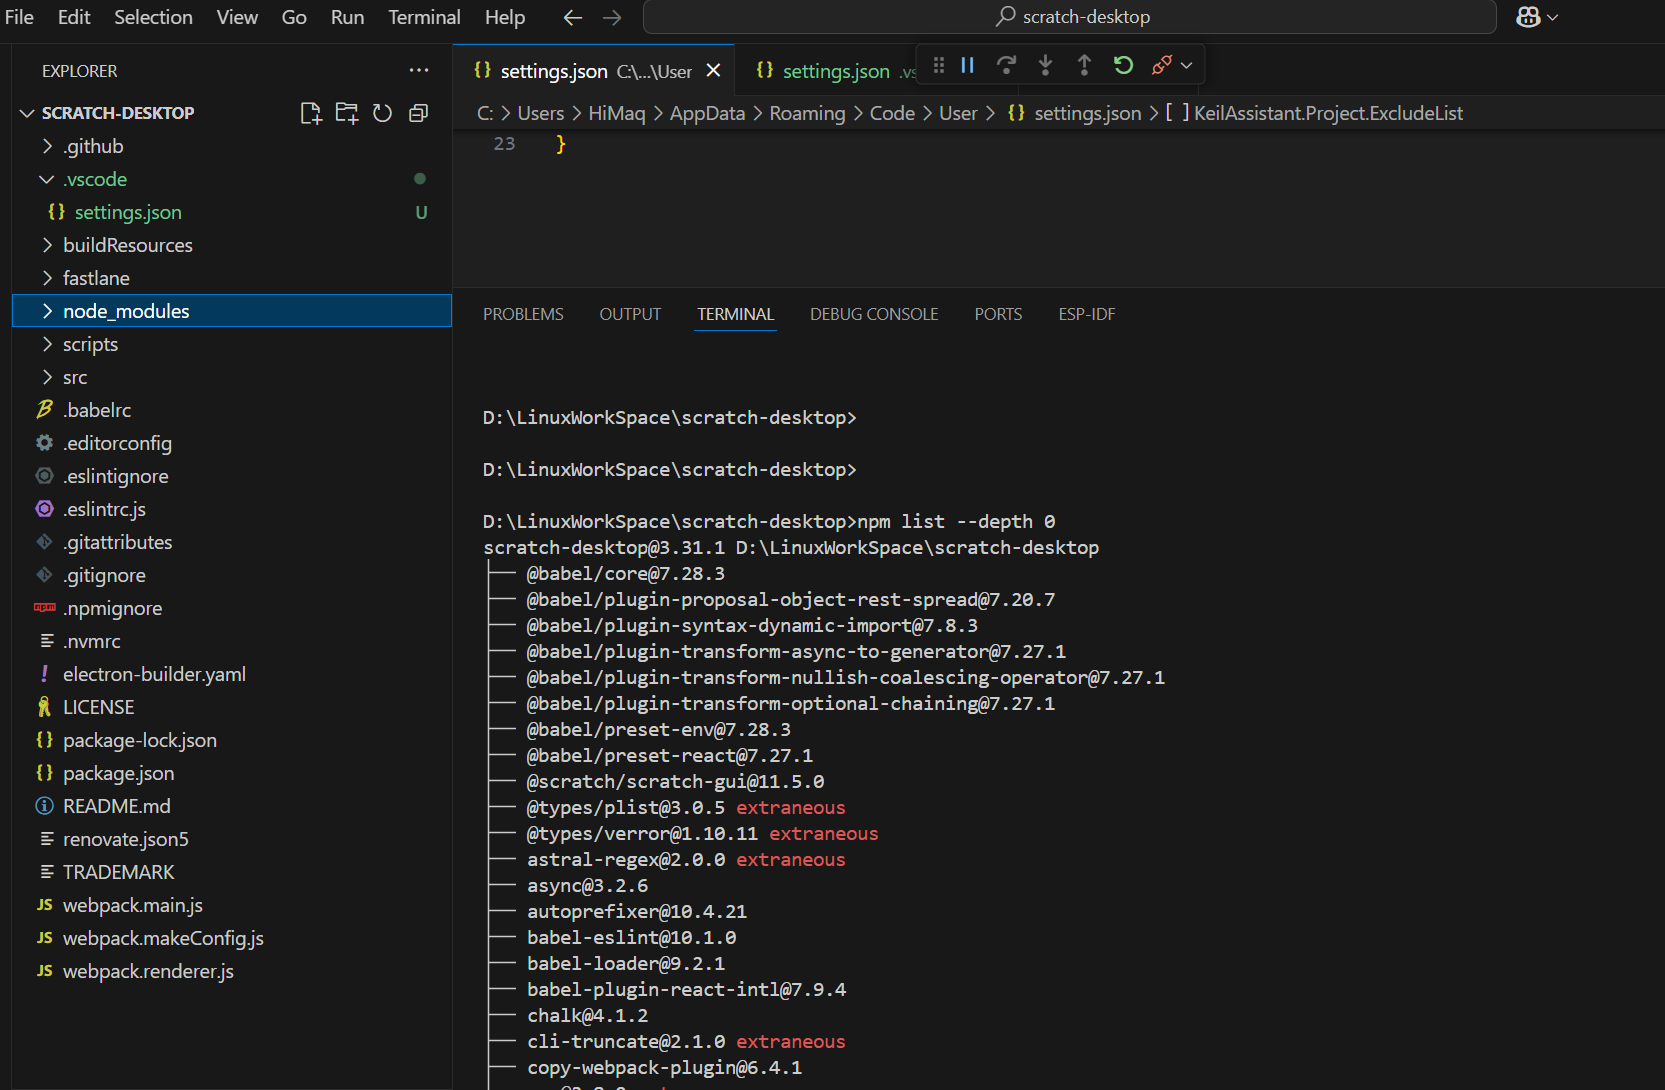The height and width of the screenshot is (1090, 1665).
Task: Open electron-builder.yaml
Action: click(232, 674)
